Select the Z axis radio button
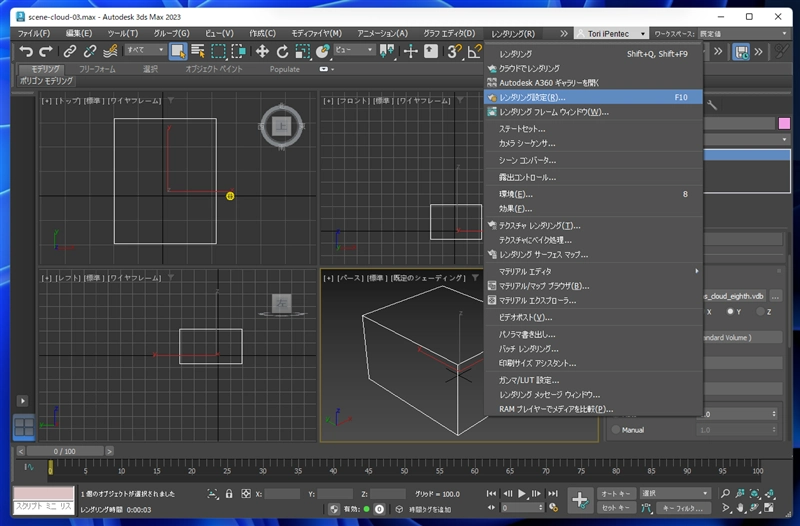Viewport: 800px width, 526px height. point(761,312)
